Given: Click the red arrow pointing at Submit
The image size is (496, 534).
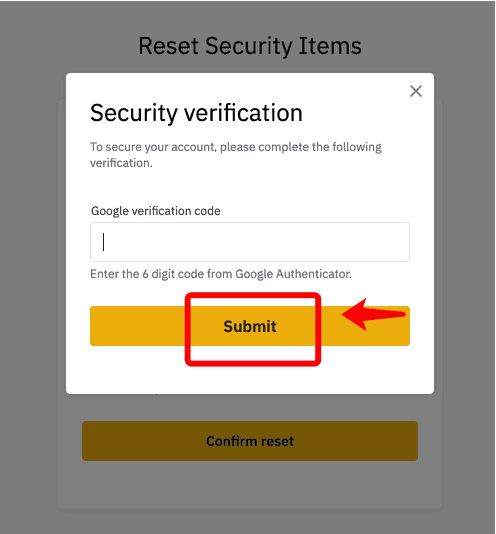Looking at the screenshot, I should coord(373,314).
